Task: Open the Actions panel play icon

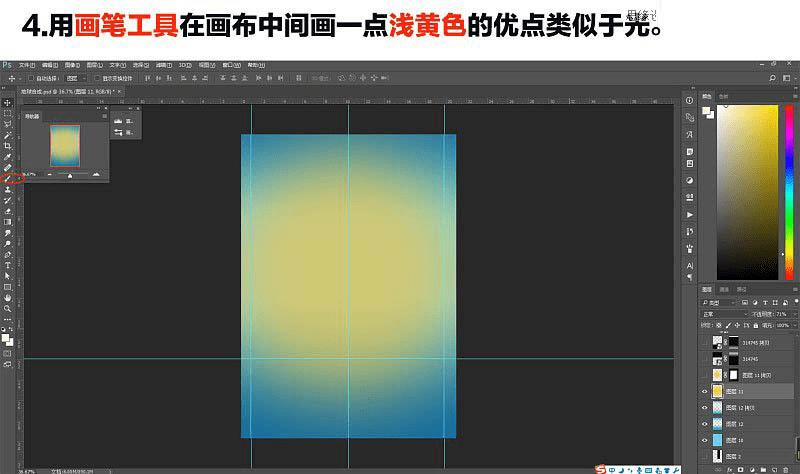Action: pyautogui.click(x=689, y=215)
